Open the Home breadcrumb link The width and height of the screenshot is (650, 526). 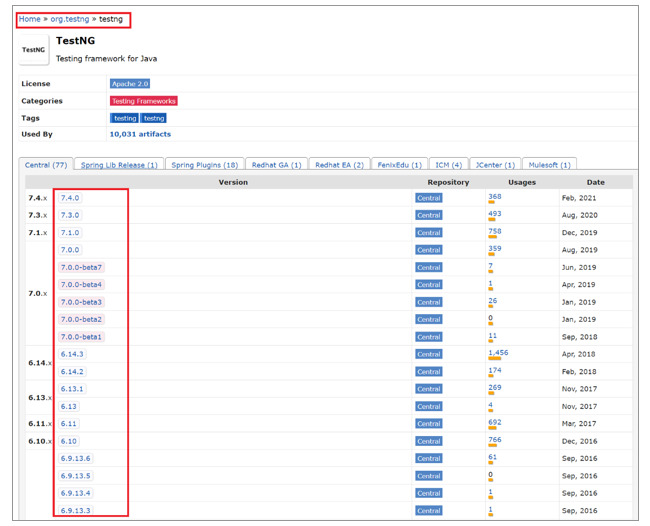(x=30, y=19)
